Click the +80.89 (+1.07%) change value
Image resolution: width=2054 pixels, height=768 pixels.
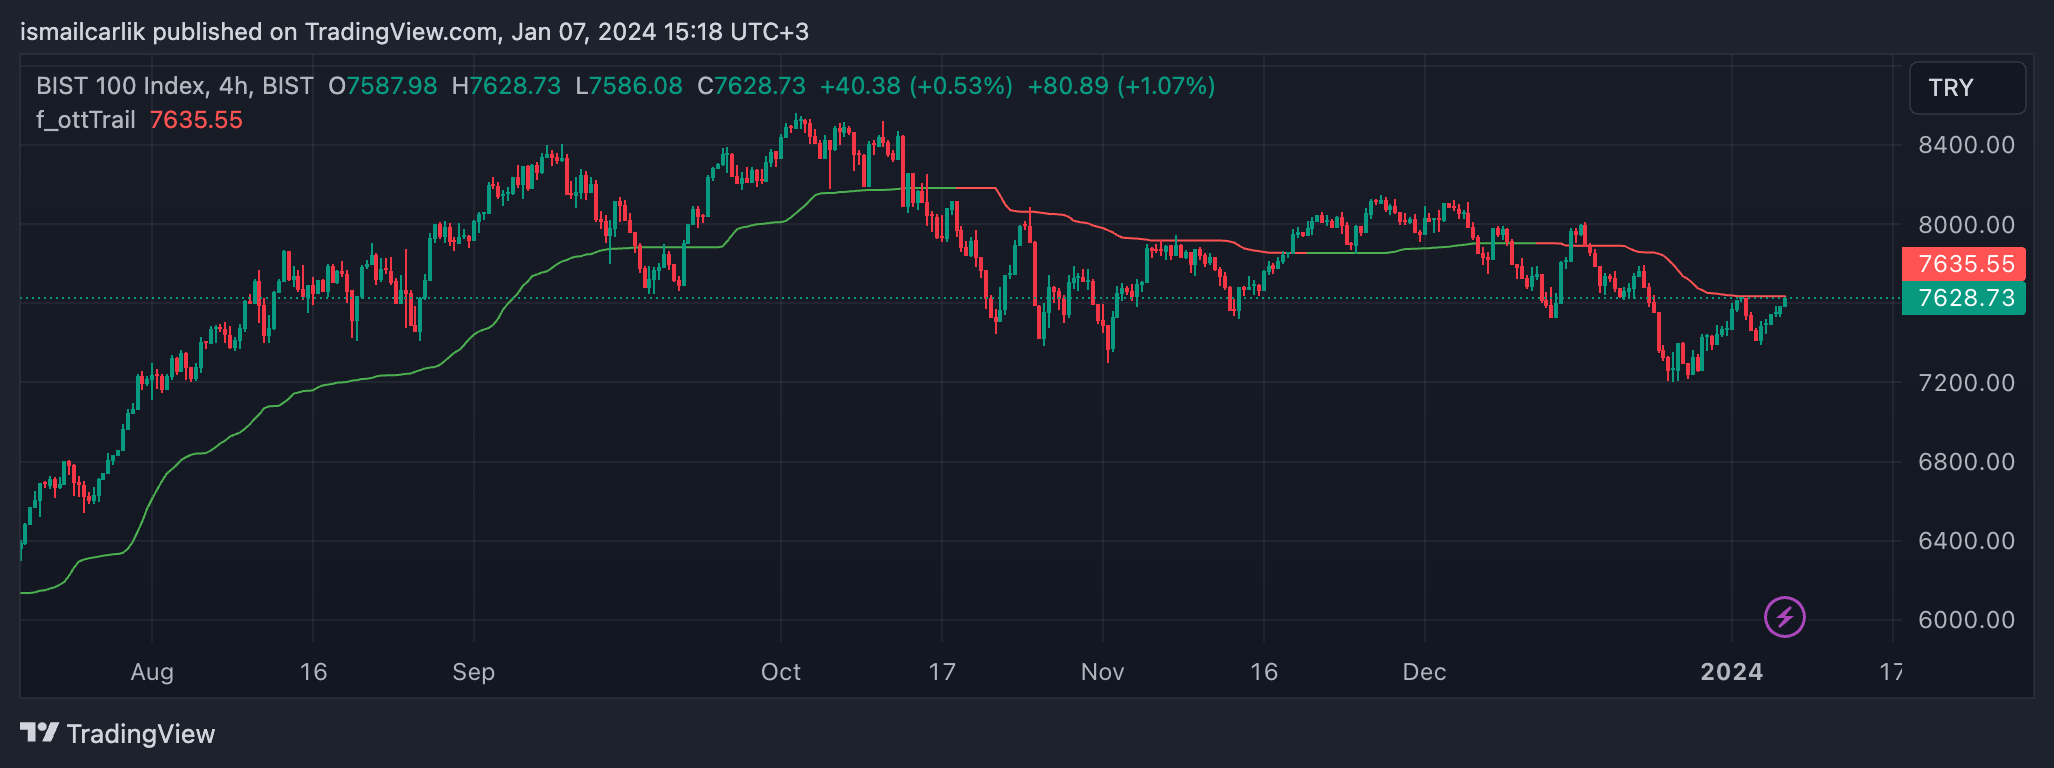coord(1122,86)
